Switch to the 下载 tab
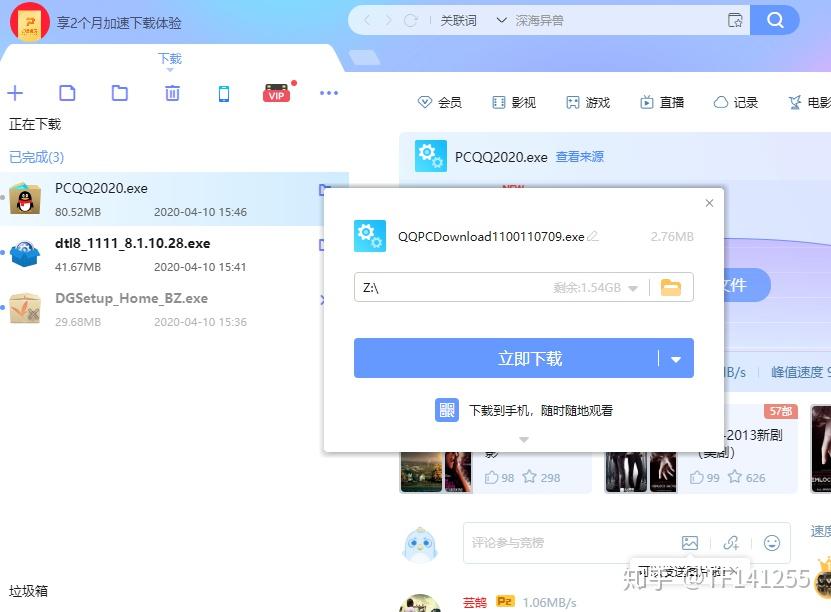 point(170,58)
